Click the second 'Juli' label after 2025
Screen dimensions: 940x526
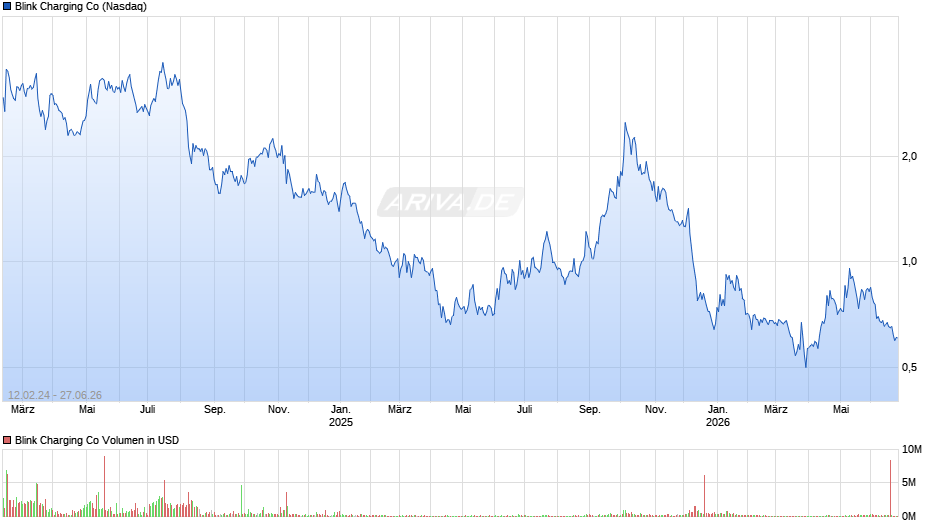(525, 410)
